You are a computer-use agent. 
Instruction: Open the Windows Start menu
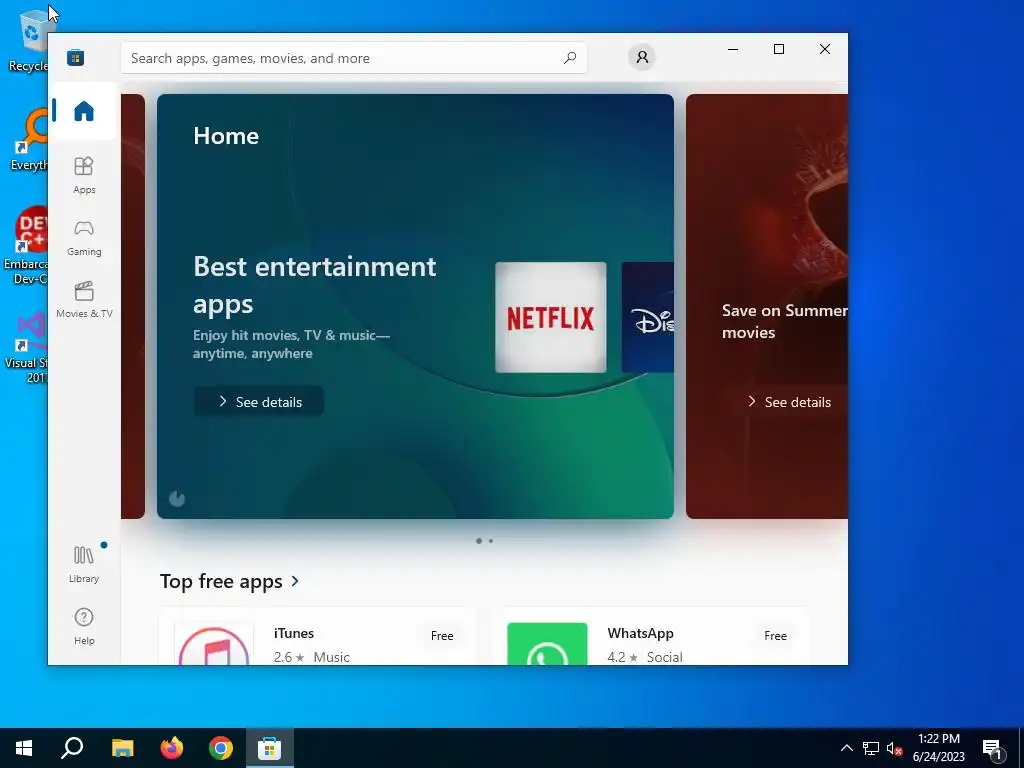tap(24, 748)
